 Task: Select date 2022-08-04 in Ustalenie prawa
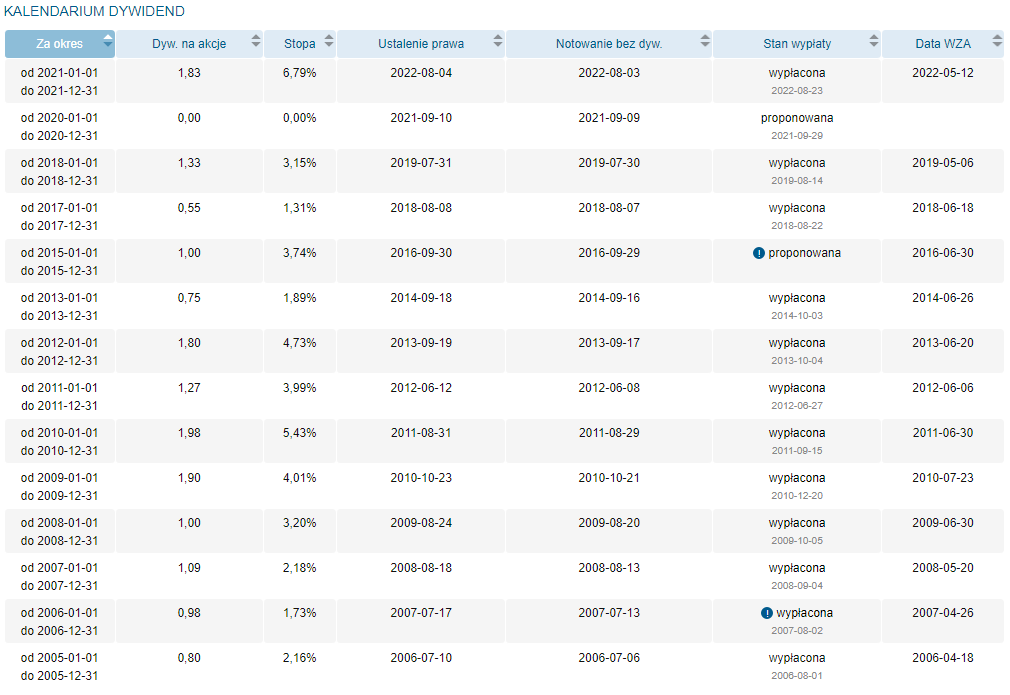(x=421, y=73)
